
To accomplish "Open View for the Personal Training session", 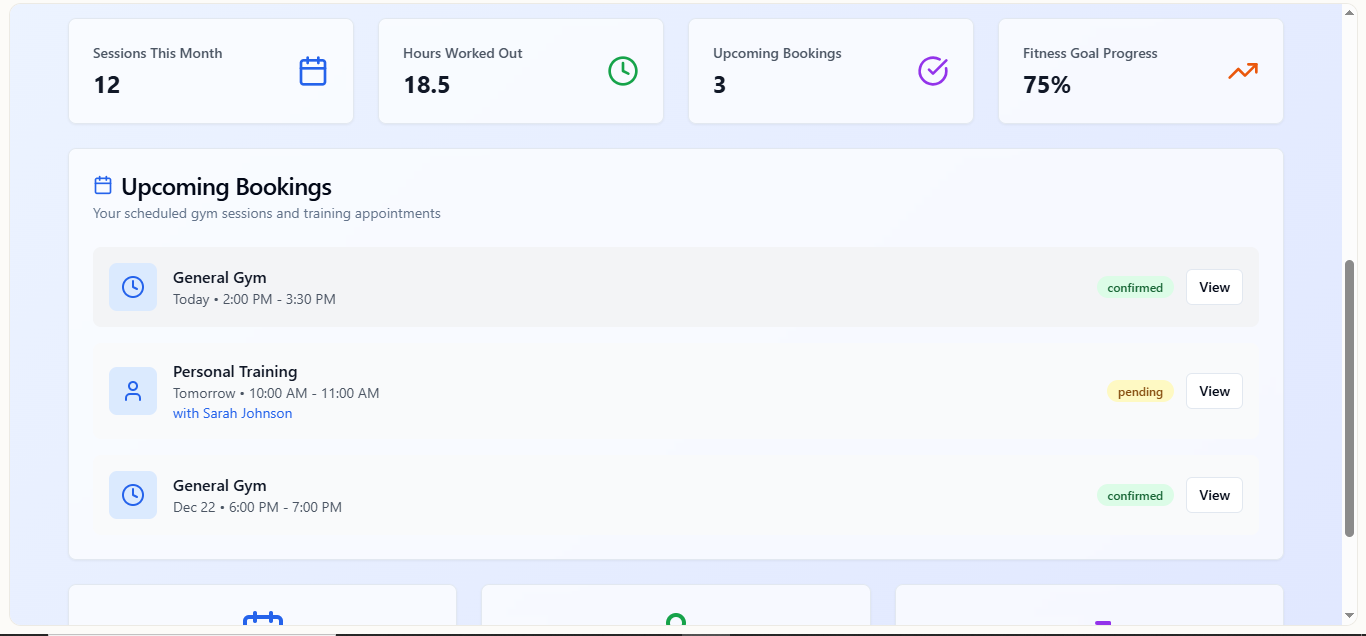I will [1214, 391].
